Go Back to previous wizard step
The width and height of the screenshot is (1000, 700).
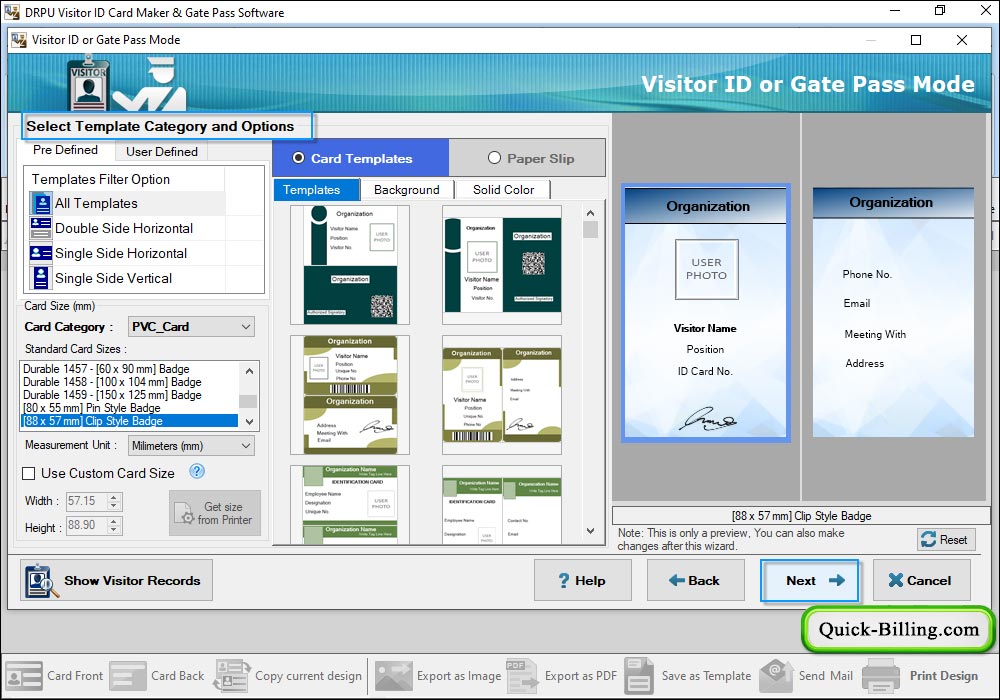point(695,580)
